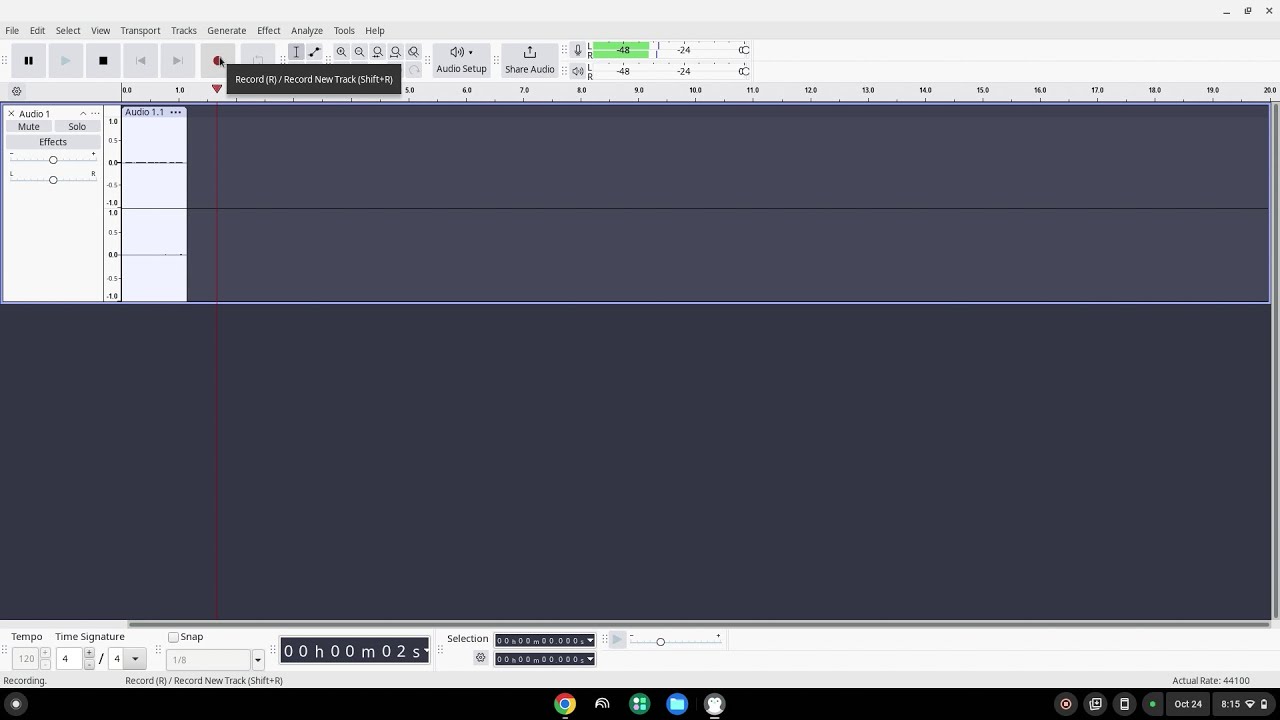
Task: Click the Zoom Toggle icon
Action: pos(413,52)
